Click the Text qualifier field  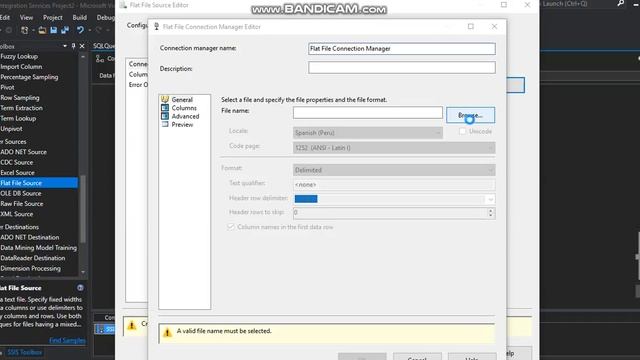[394, 184]
